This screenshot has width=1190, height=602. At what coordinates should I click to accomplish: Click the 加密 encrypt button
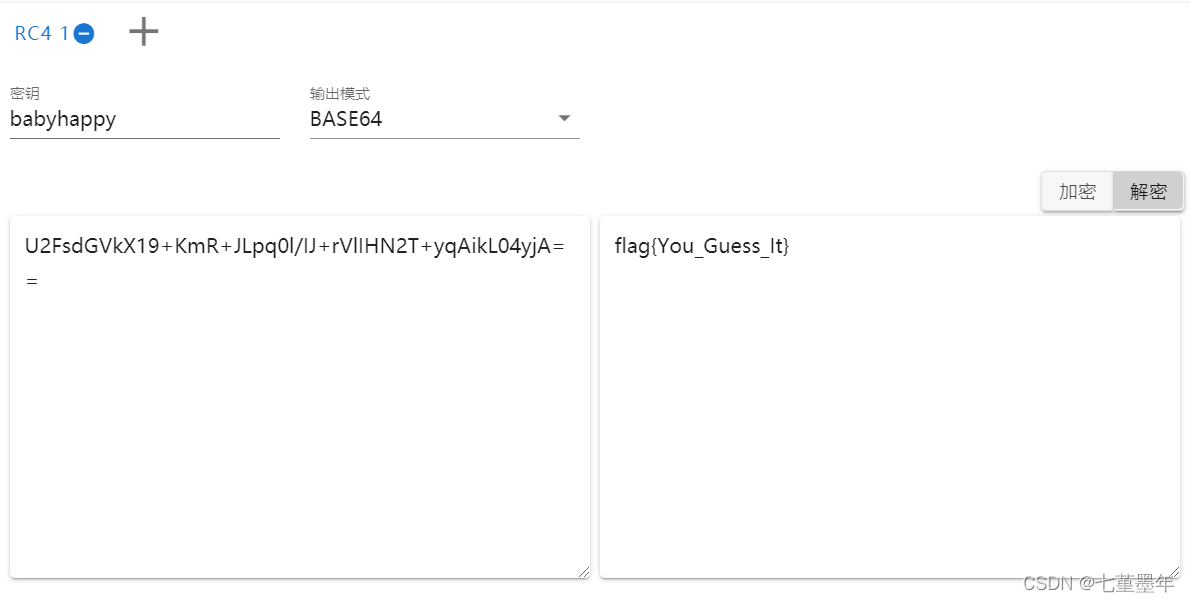[x=1077, y=191]
